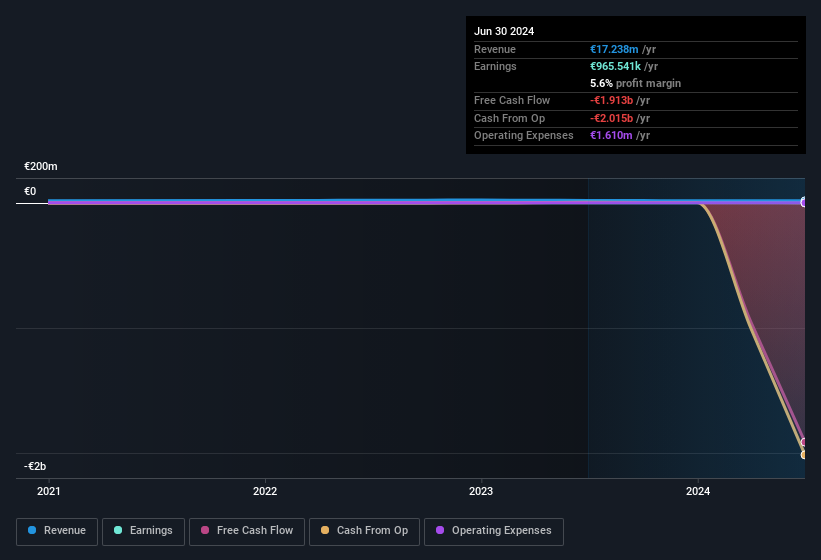Image resolution: width=821 pixels, height=560 pixels.
Task: Click the €17.238m revenue value
Action: point(614,49)
